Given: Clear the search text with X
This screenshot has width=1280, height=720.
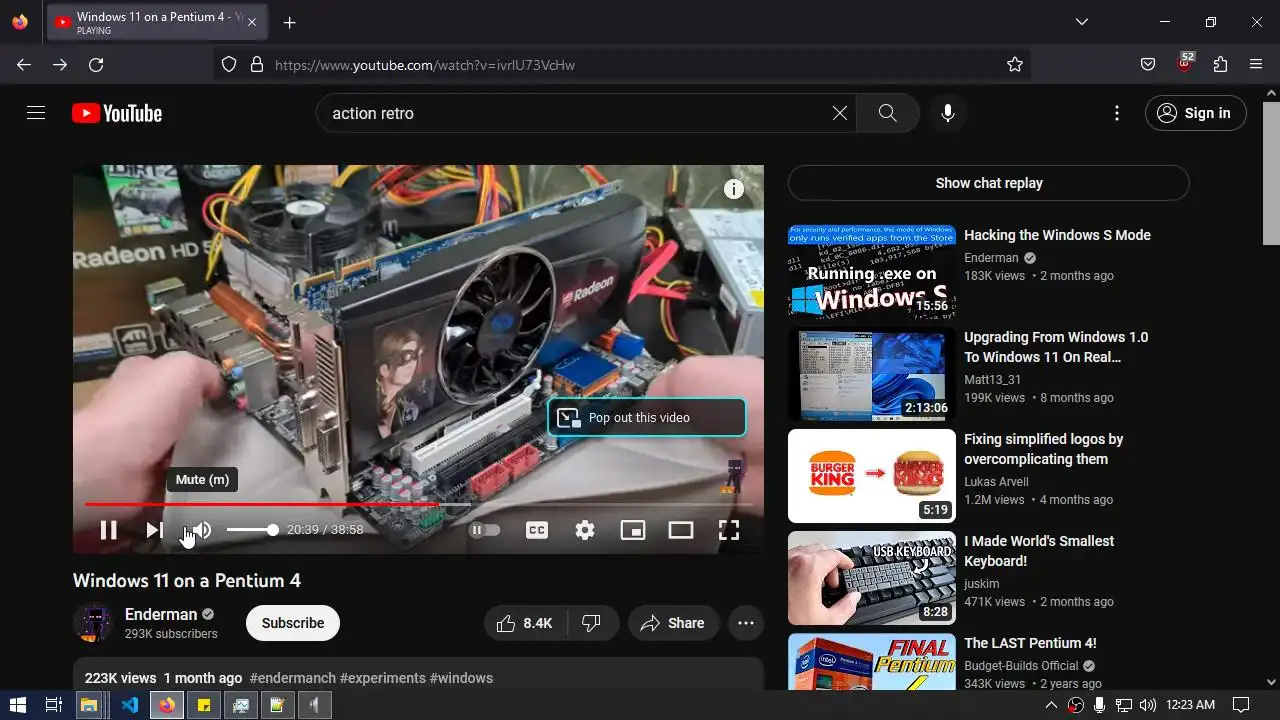Looking at the screenshot, I should tap(840, 113).
